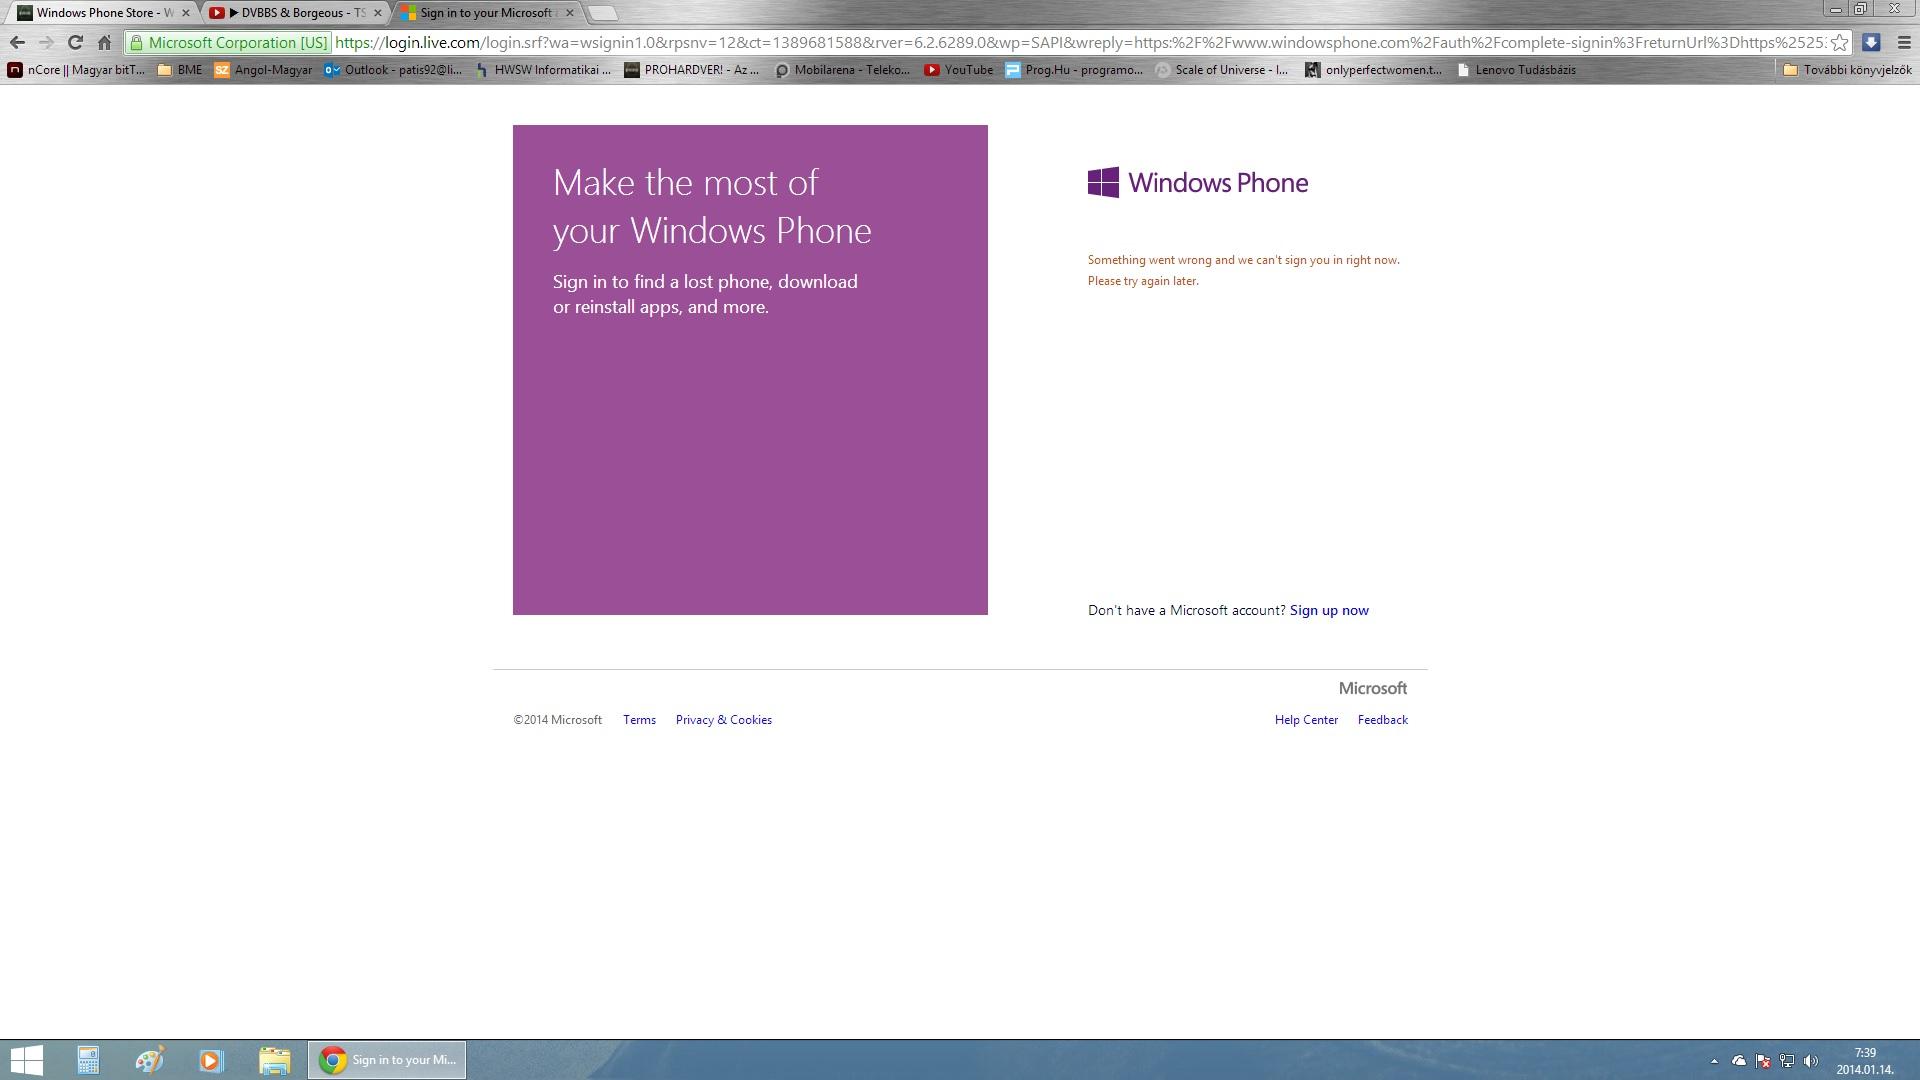
Task: Open the YouTube bookmark
Action: click(x=958, y=70)
